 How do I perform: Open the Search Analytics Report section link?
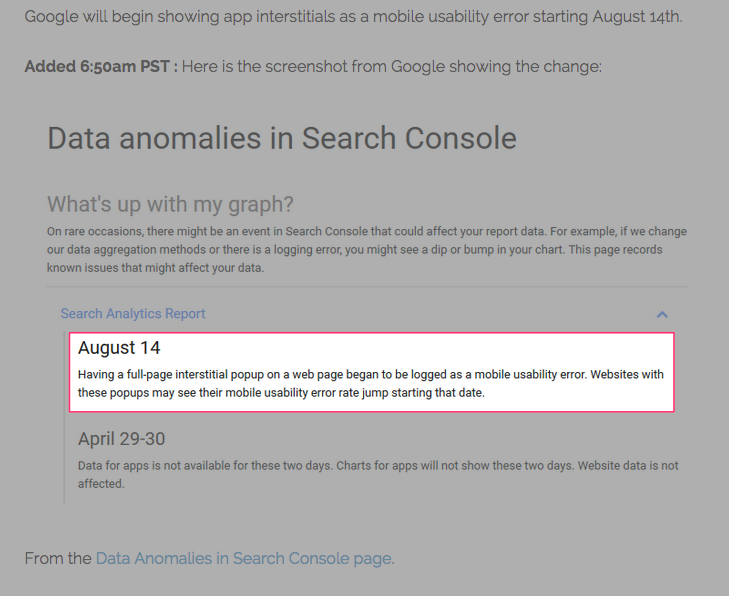133,313
